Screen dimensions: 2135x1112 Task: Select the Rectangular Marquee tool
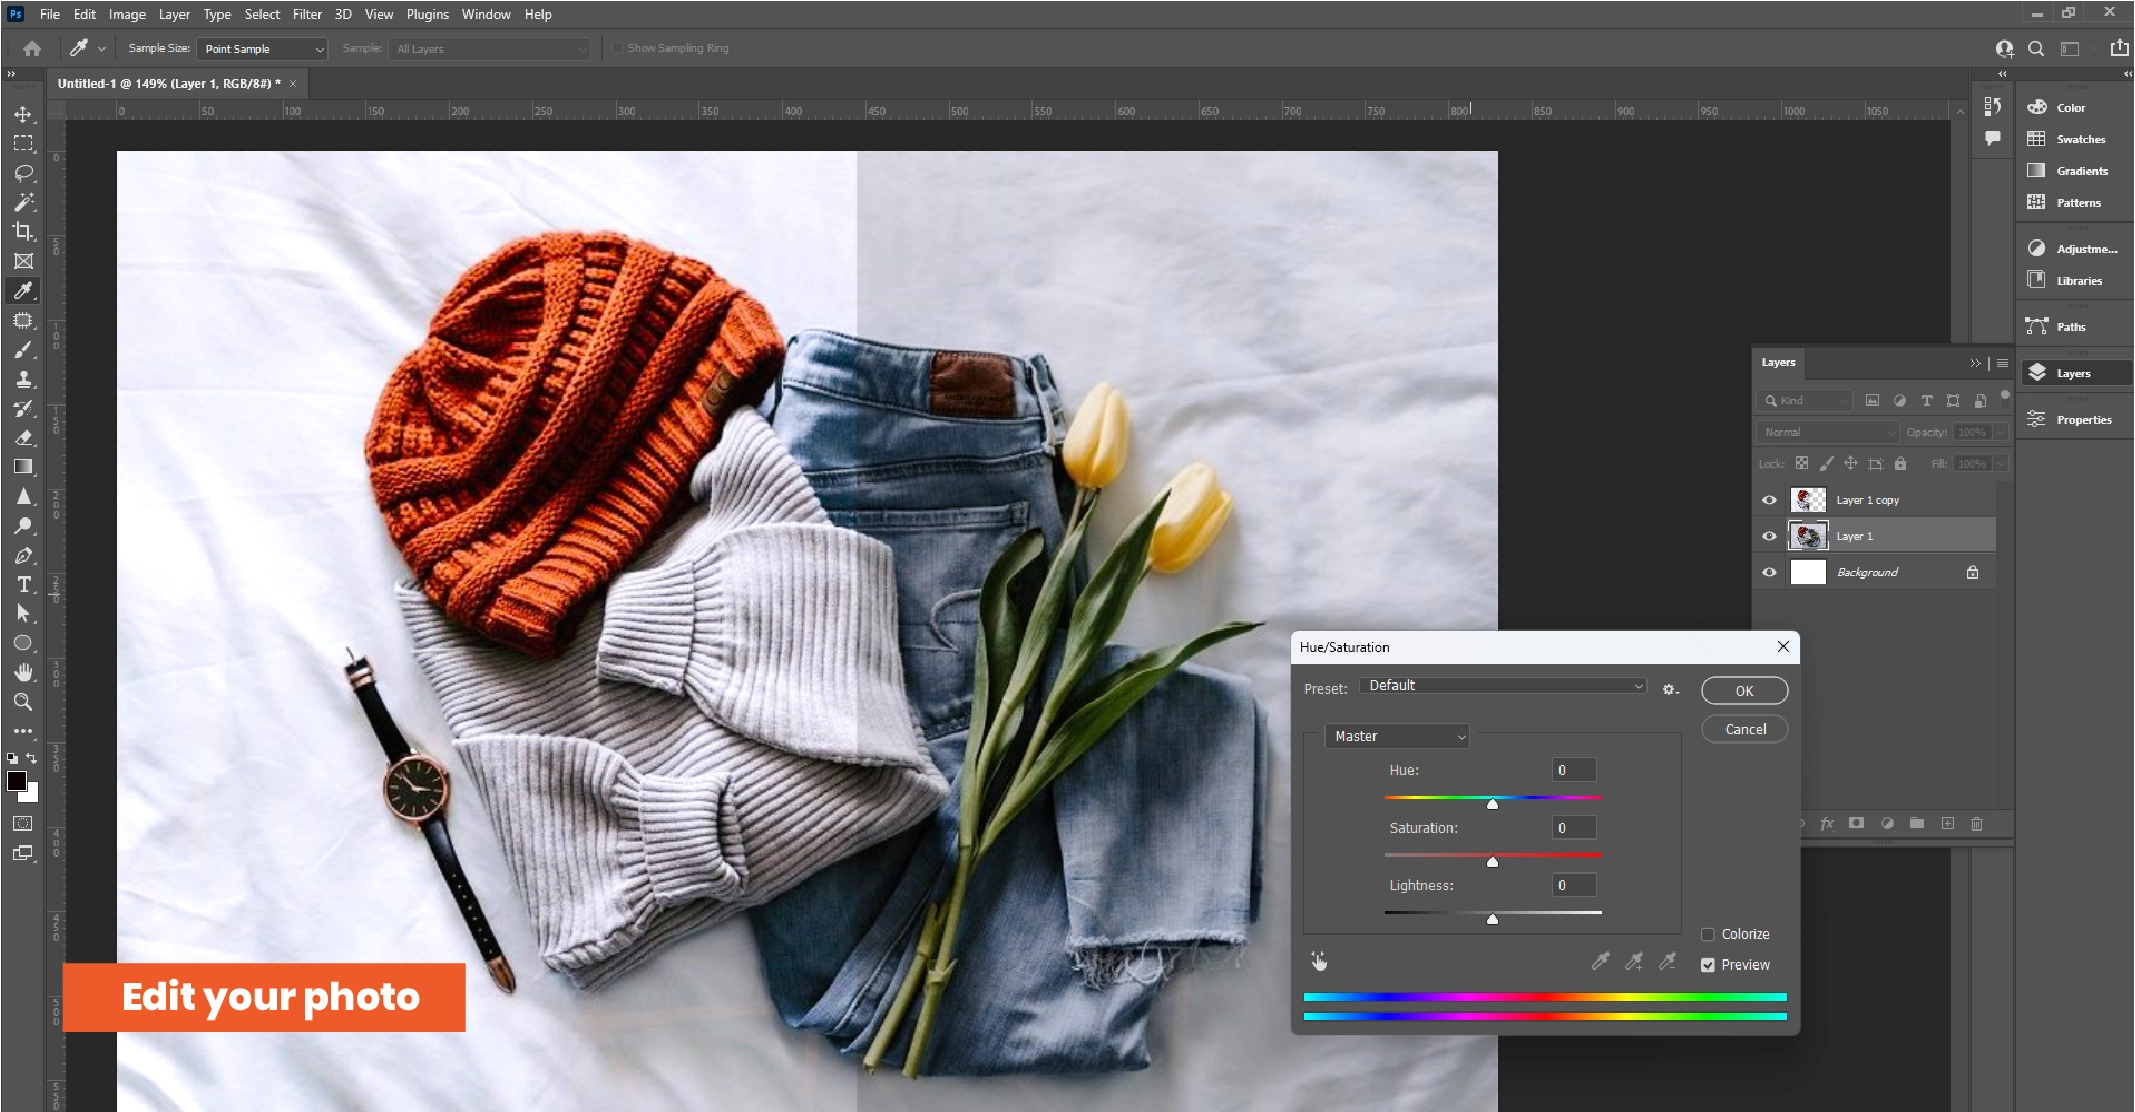(23, 144)
